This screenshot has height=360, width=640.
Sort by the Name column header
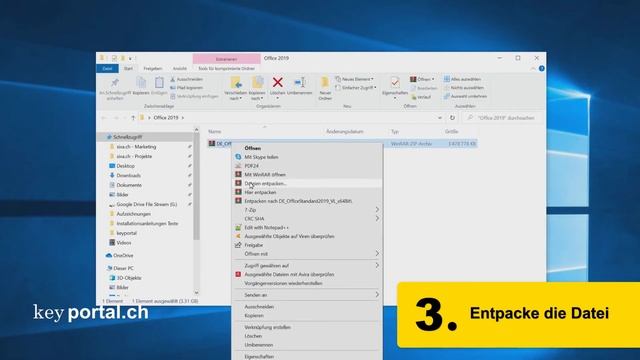215,131
